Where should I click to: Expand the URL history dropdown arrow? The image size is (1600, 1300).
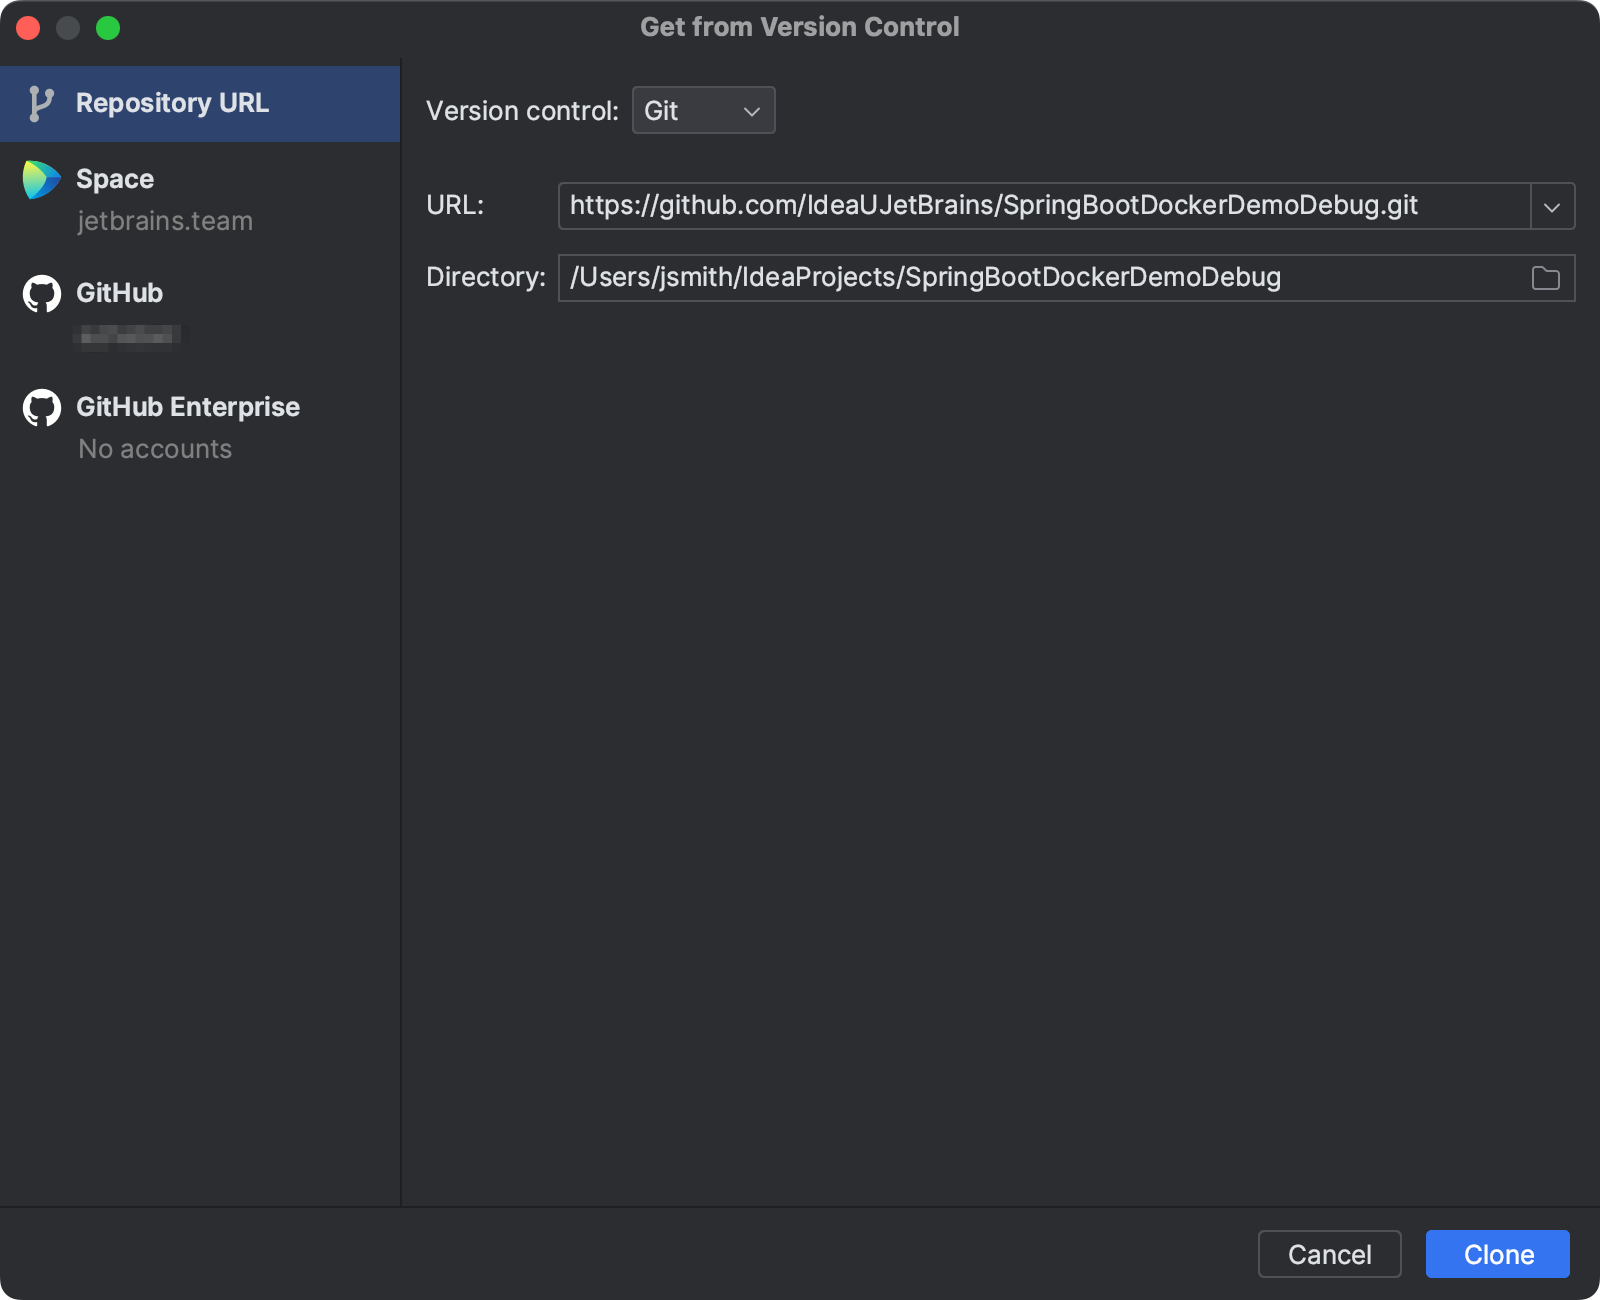(x=1554, y=206)
